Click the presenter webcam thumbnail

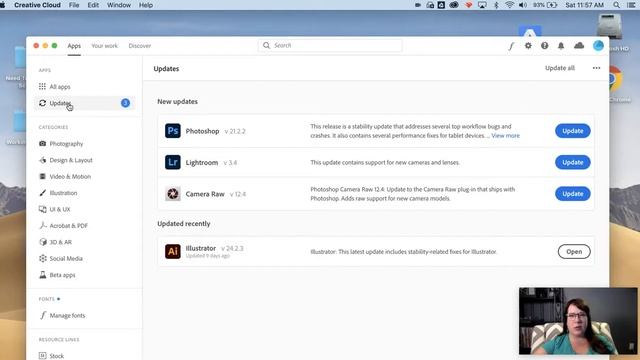click(x=578, y=321)
